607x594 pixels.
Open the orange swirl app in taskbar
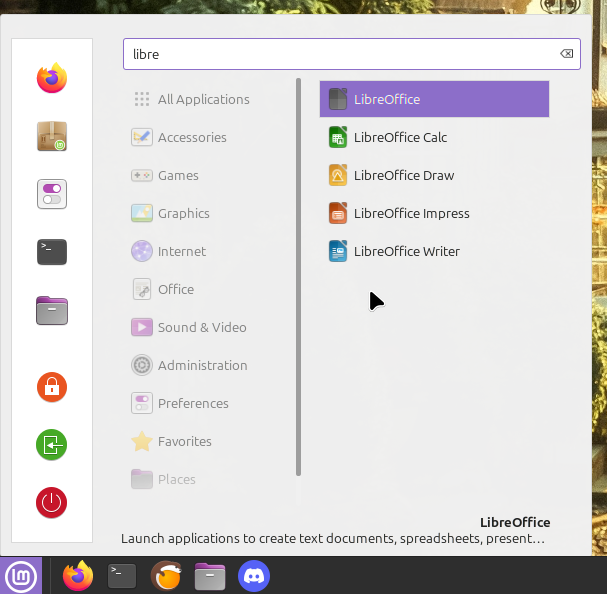166,576
